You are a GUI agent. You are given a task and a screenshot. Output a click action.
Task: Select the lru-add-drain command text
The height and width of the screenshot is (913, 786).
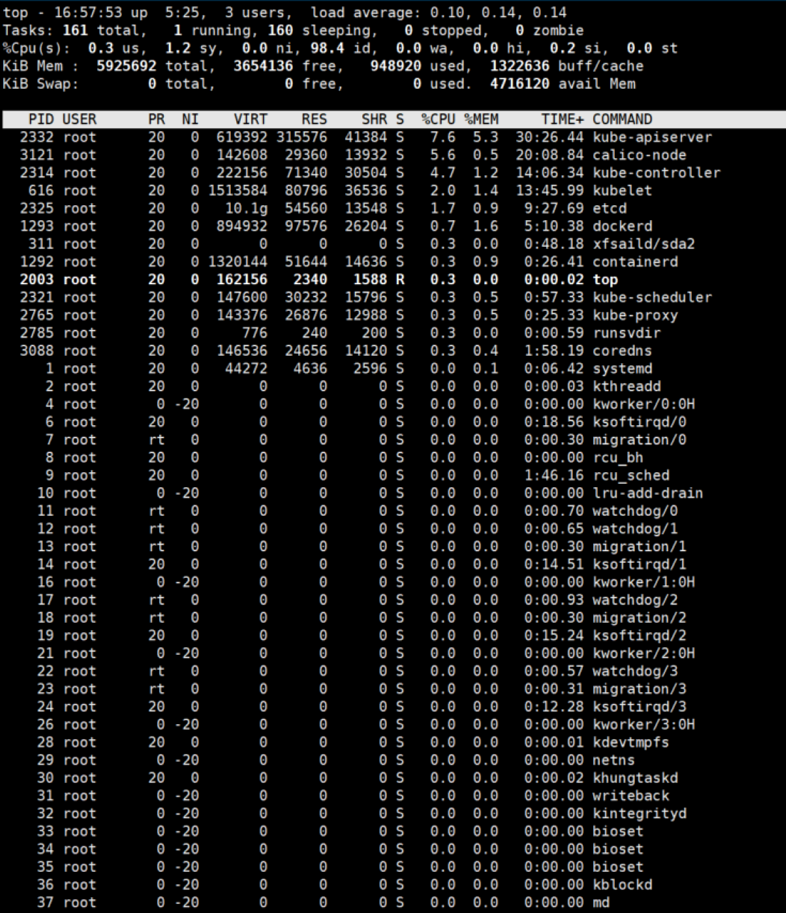click(x=647, y=493)
